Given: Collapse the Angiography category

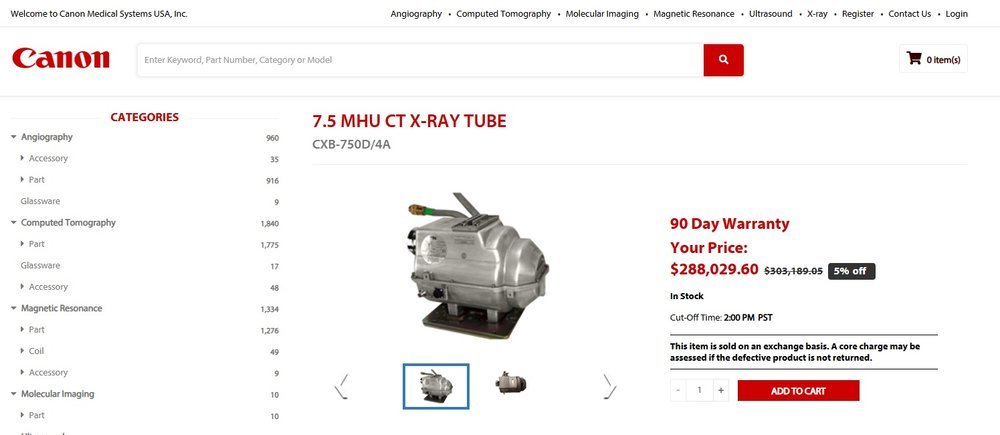Looking at the screenshot, I should [x=14, y=137].
